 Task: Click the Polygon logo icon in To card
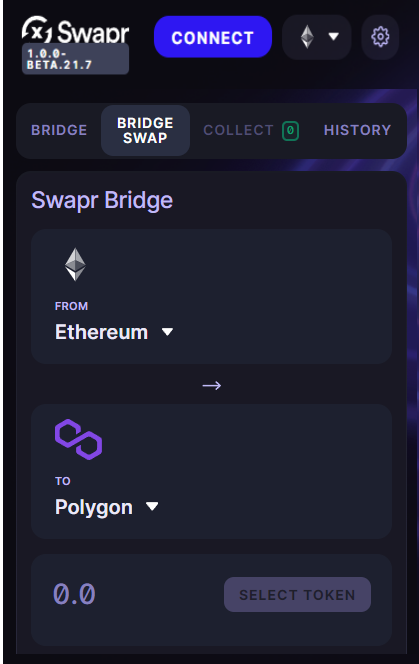click(78, 440)
